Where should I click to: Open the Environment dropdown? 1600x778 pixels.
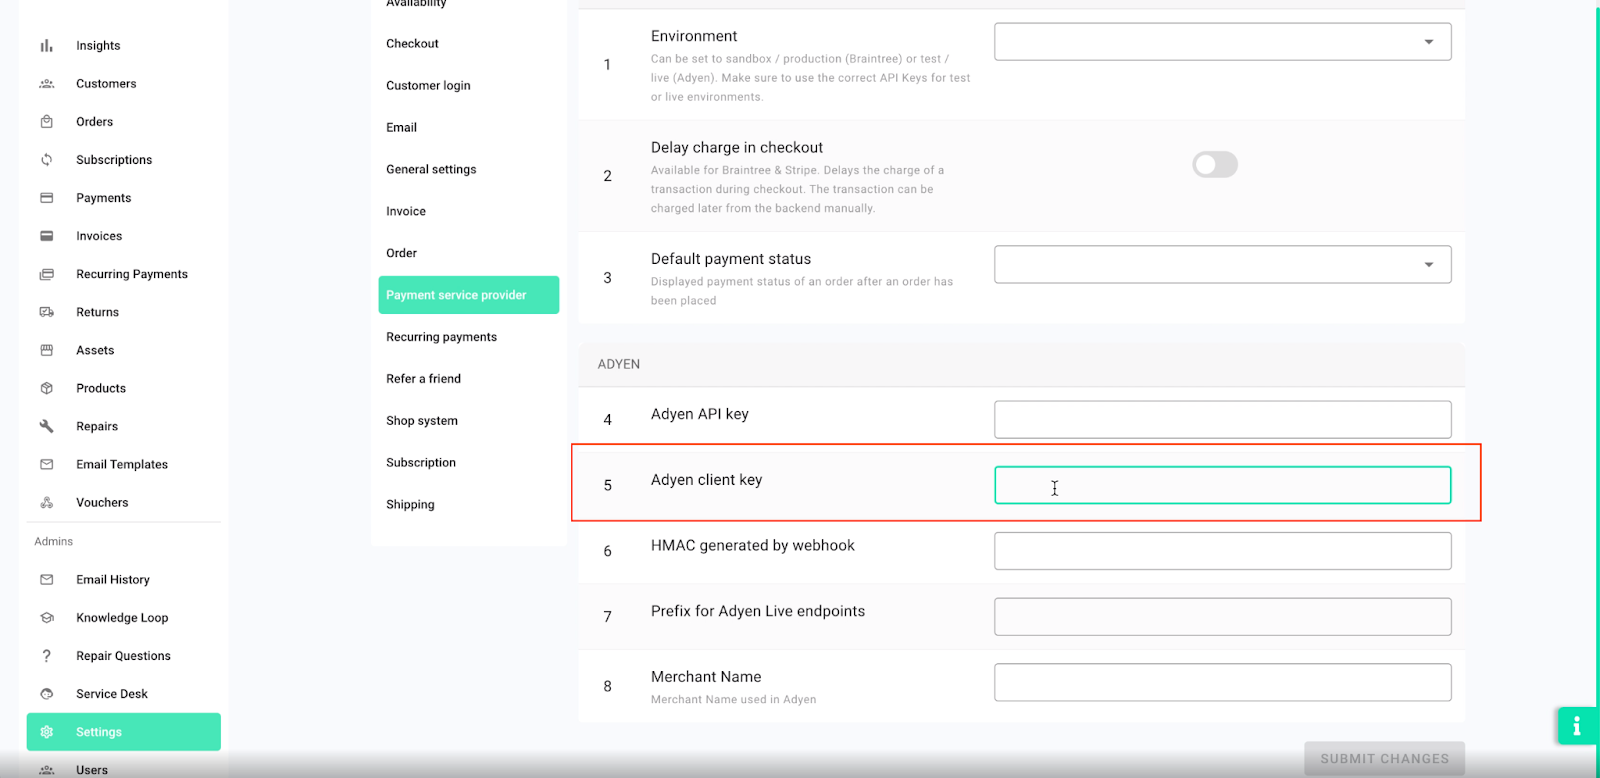(1222, 42)
